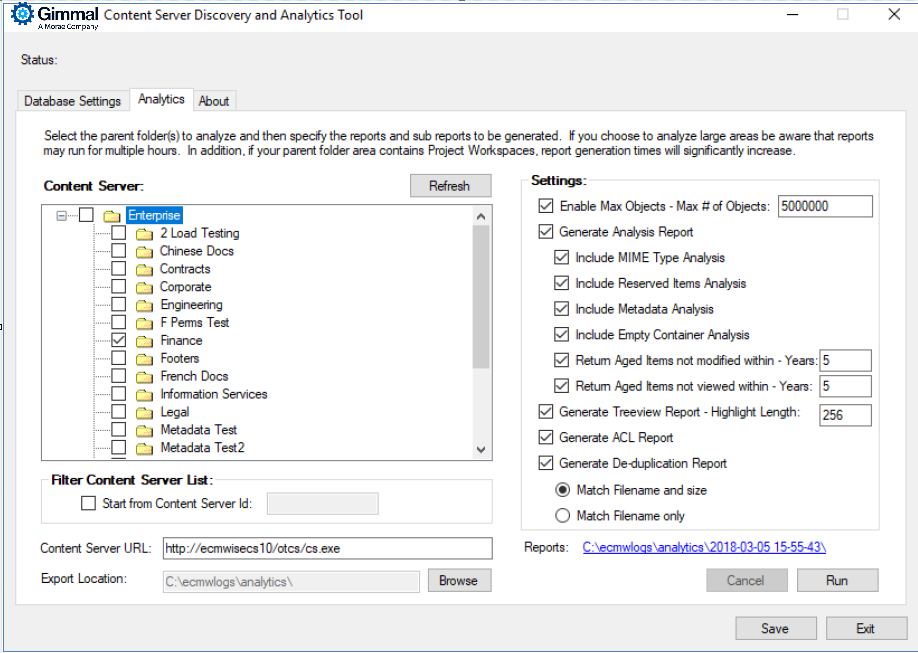The height and width of the screenshot is (653, 918).
Task: Click the Information Services folder icon
Action: (x=144, y=394)
